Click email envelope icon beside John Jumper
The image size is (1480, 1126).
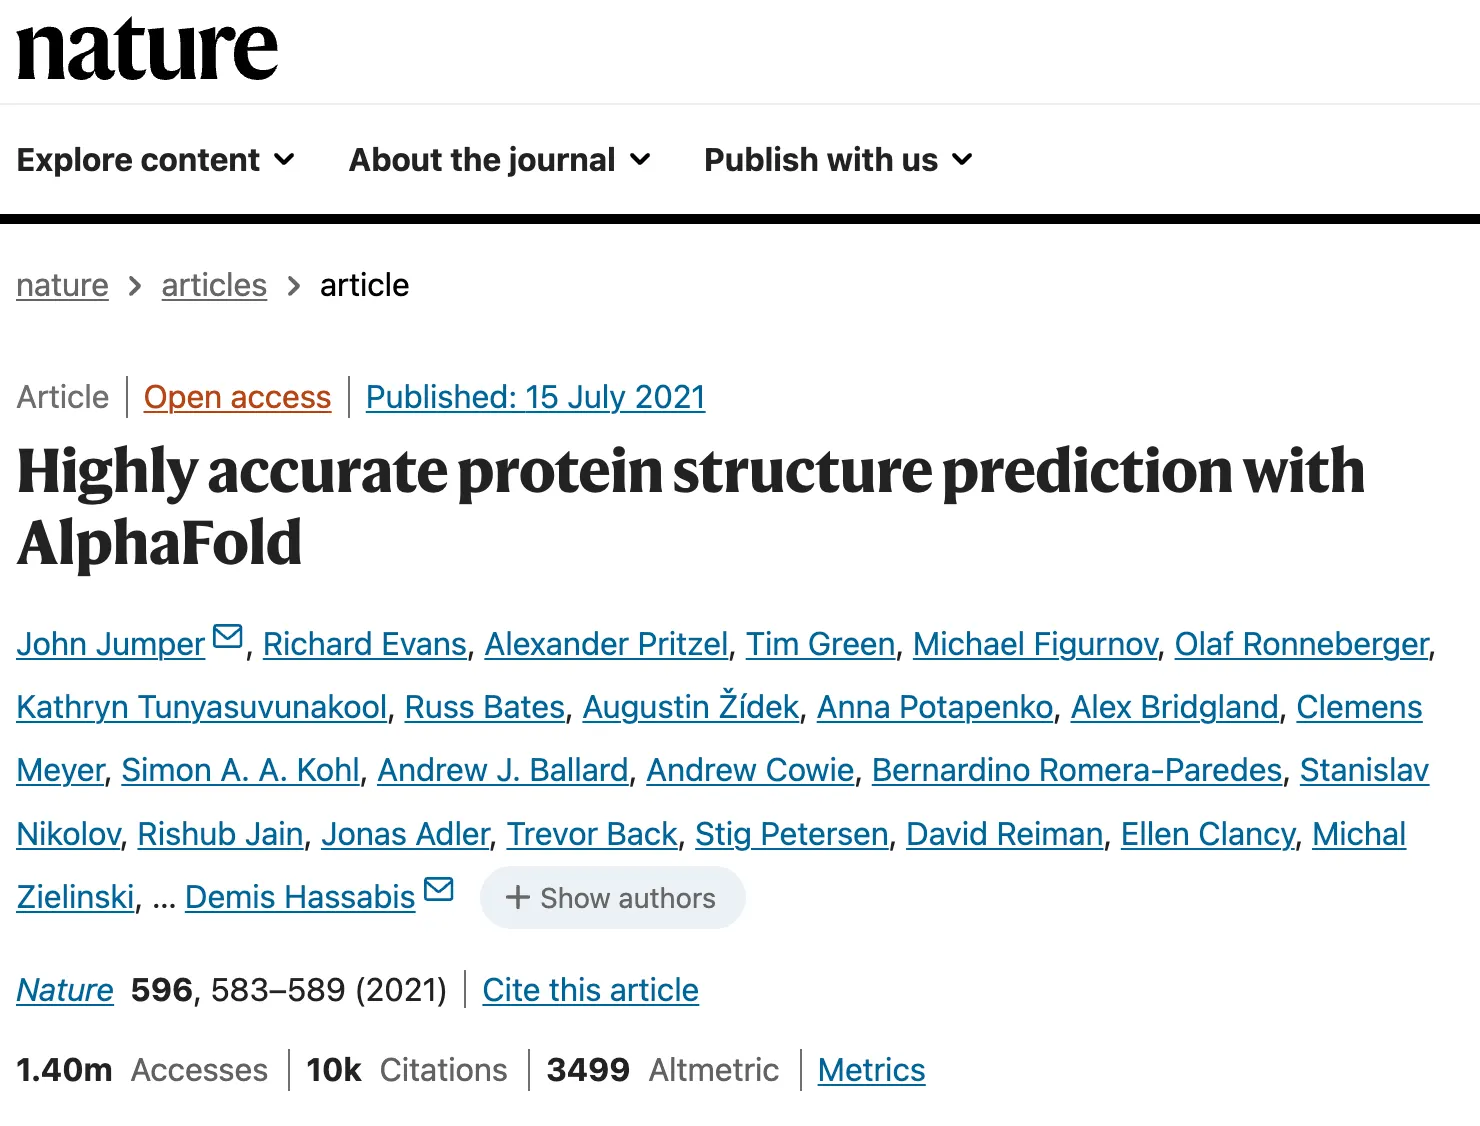(228, 637)
